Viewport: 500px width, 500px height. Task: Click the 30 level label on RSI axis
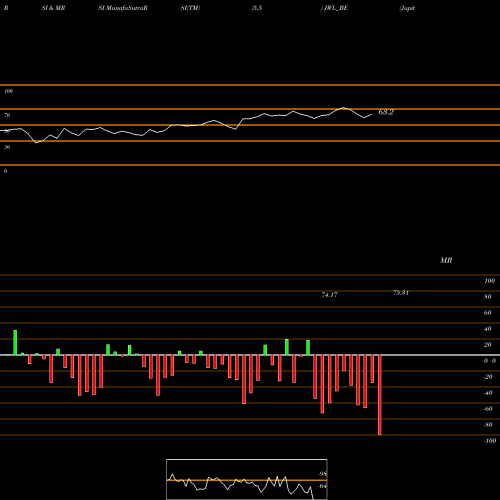pyautogui.click(x=7, y=147)
